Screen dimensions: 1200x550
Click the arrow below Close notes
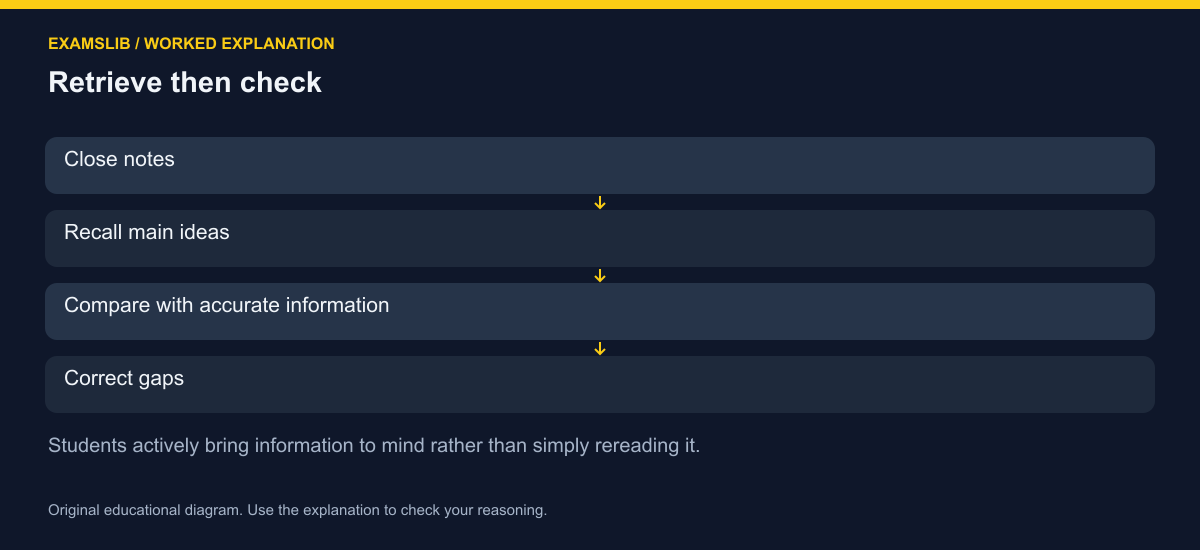coord(600,203)
